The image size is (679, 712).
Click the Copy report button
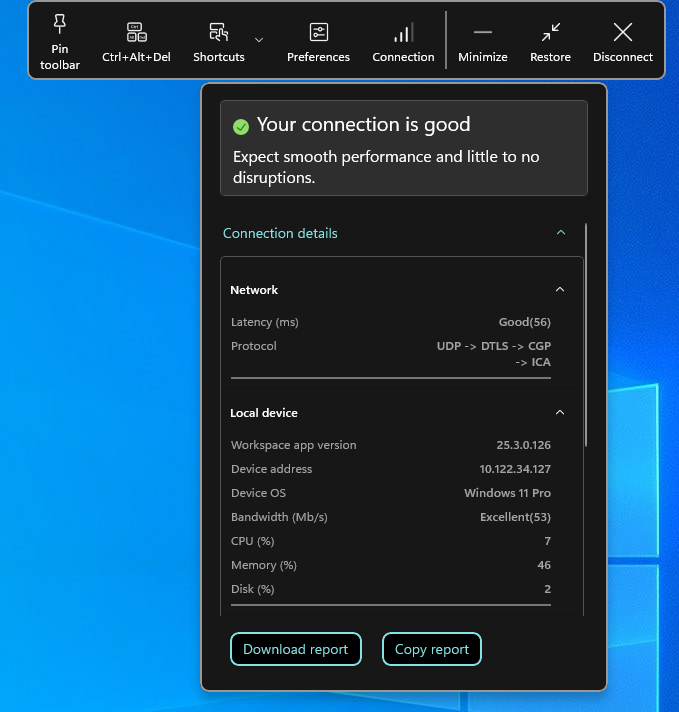[431, 649]
